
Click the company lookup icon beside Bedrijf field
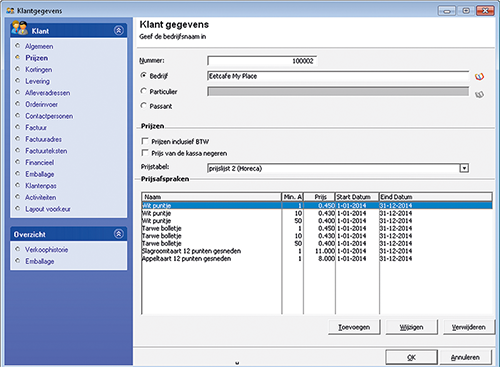coord(479,77)
